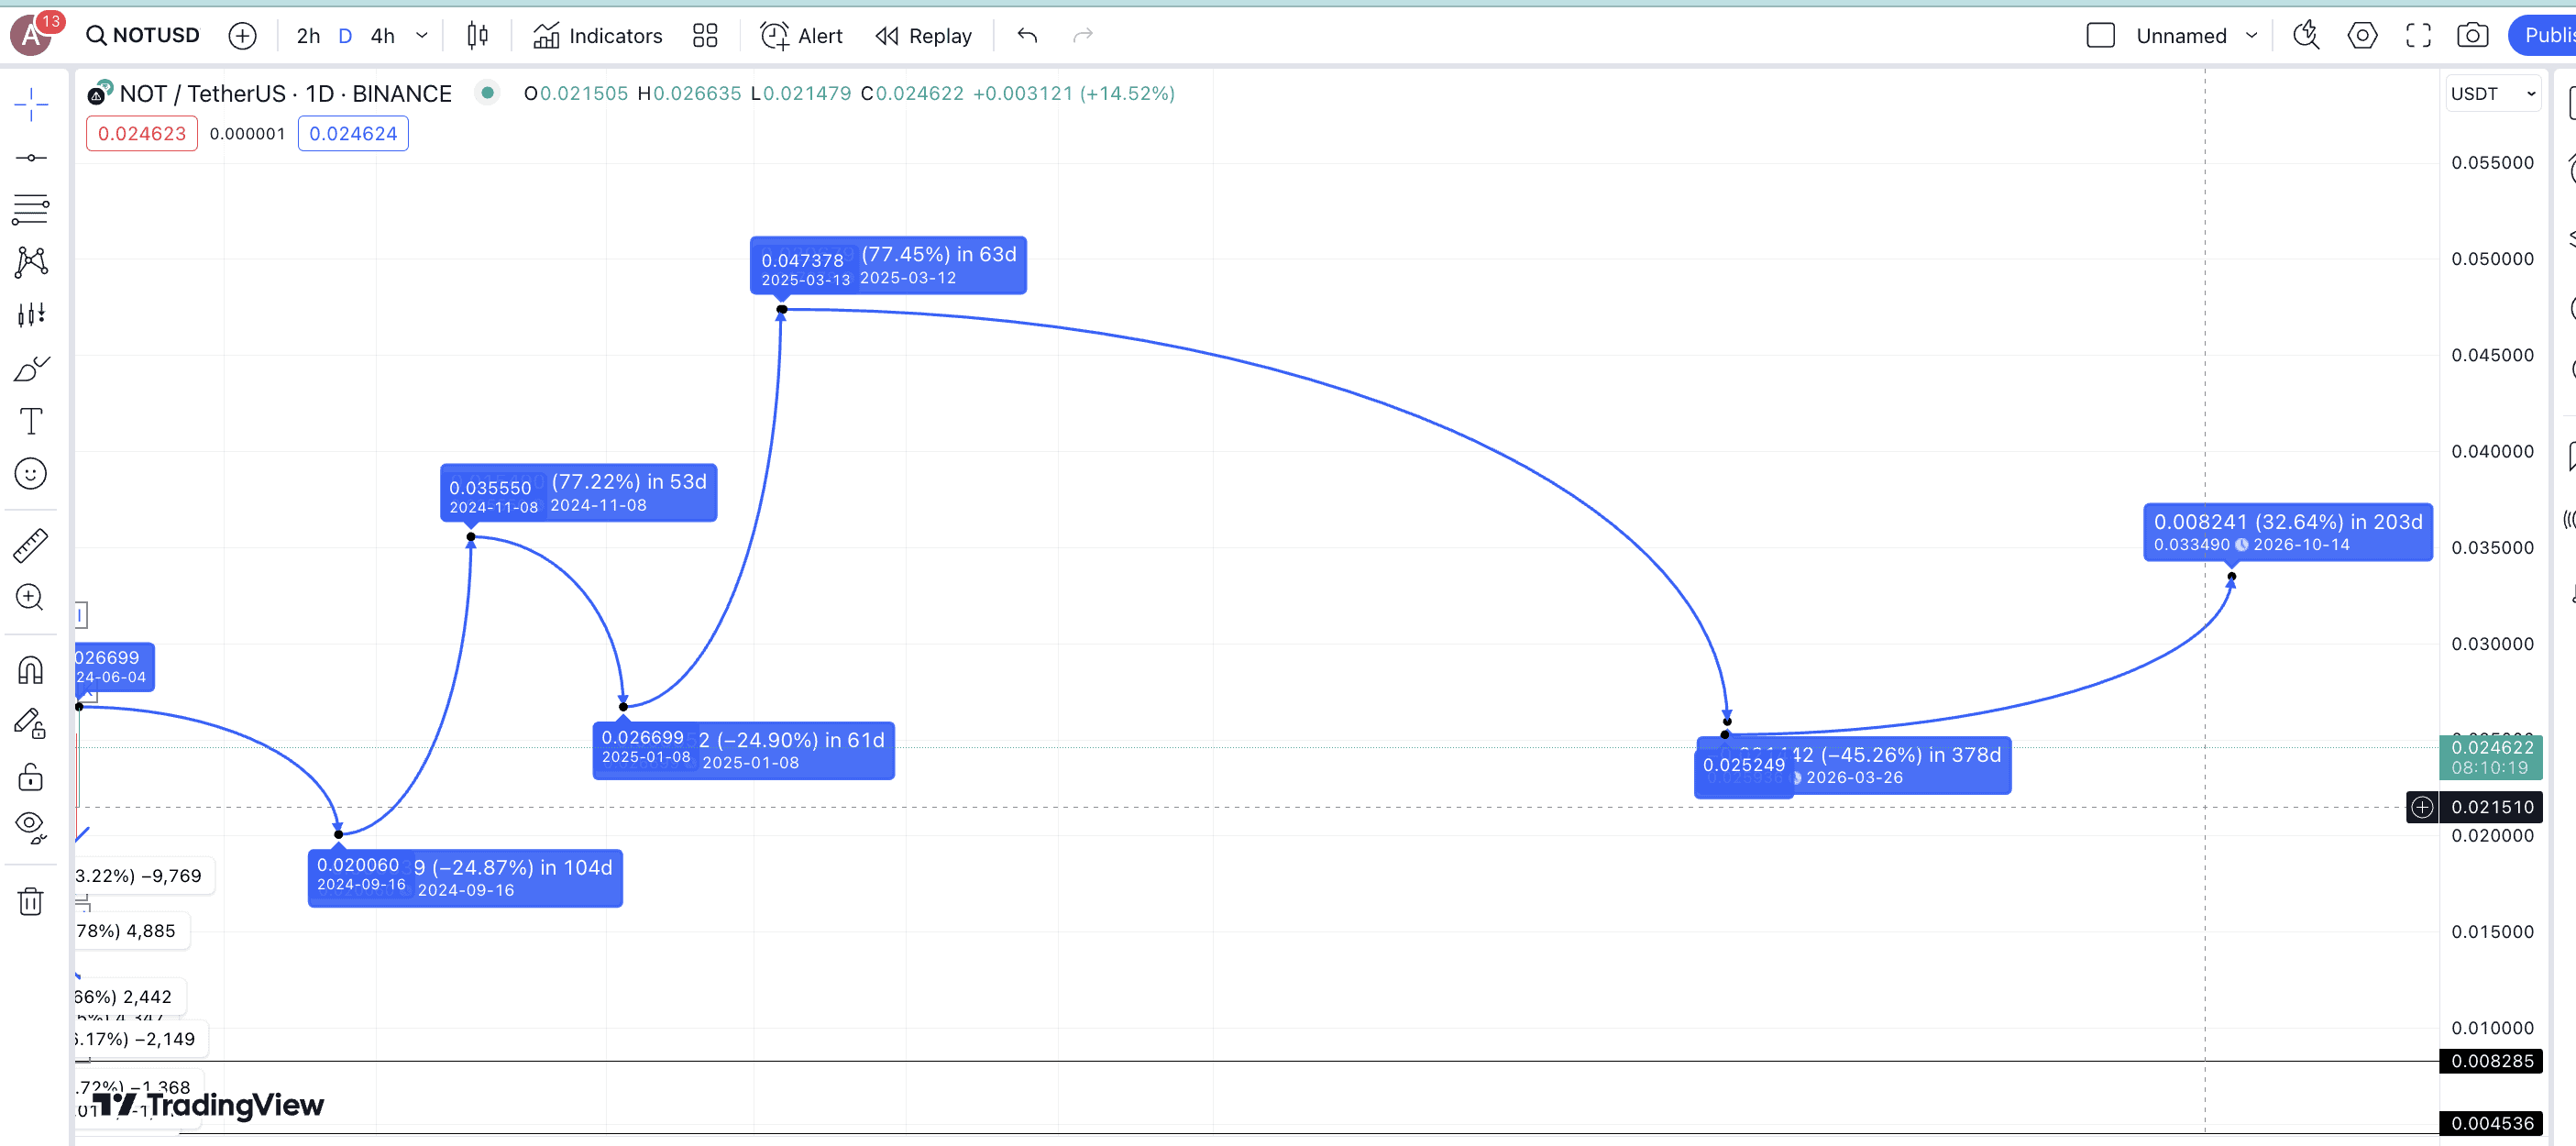Click the Replay button

(x=923, y=36)
